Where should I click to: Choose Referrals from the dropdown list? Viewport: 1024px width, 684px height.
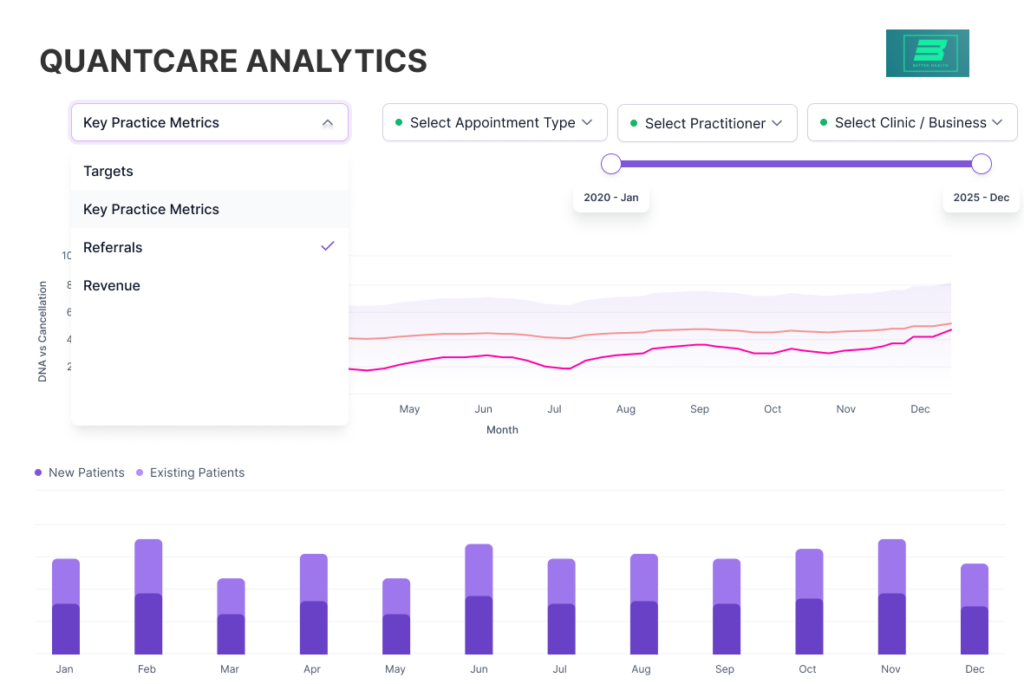click(x=210, y=247)
